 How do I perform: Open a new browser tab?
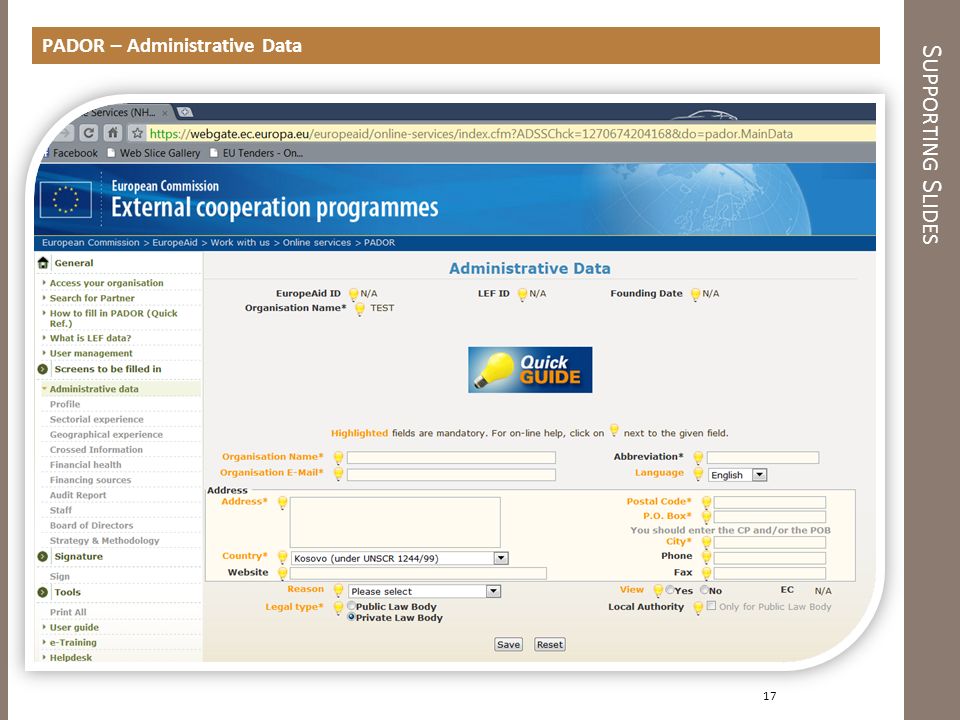(x=184, y=112)
